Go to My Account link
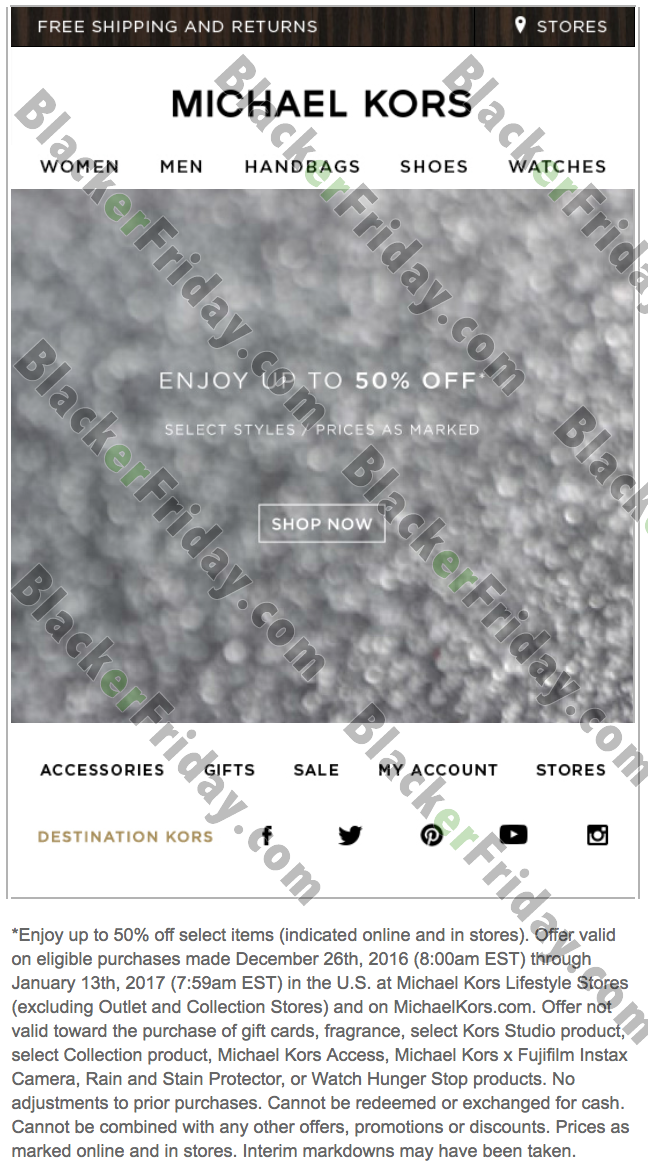Viewport: 648px width, 1172px height. 438,770
